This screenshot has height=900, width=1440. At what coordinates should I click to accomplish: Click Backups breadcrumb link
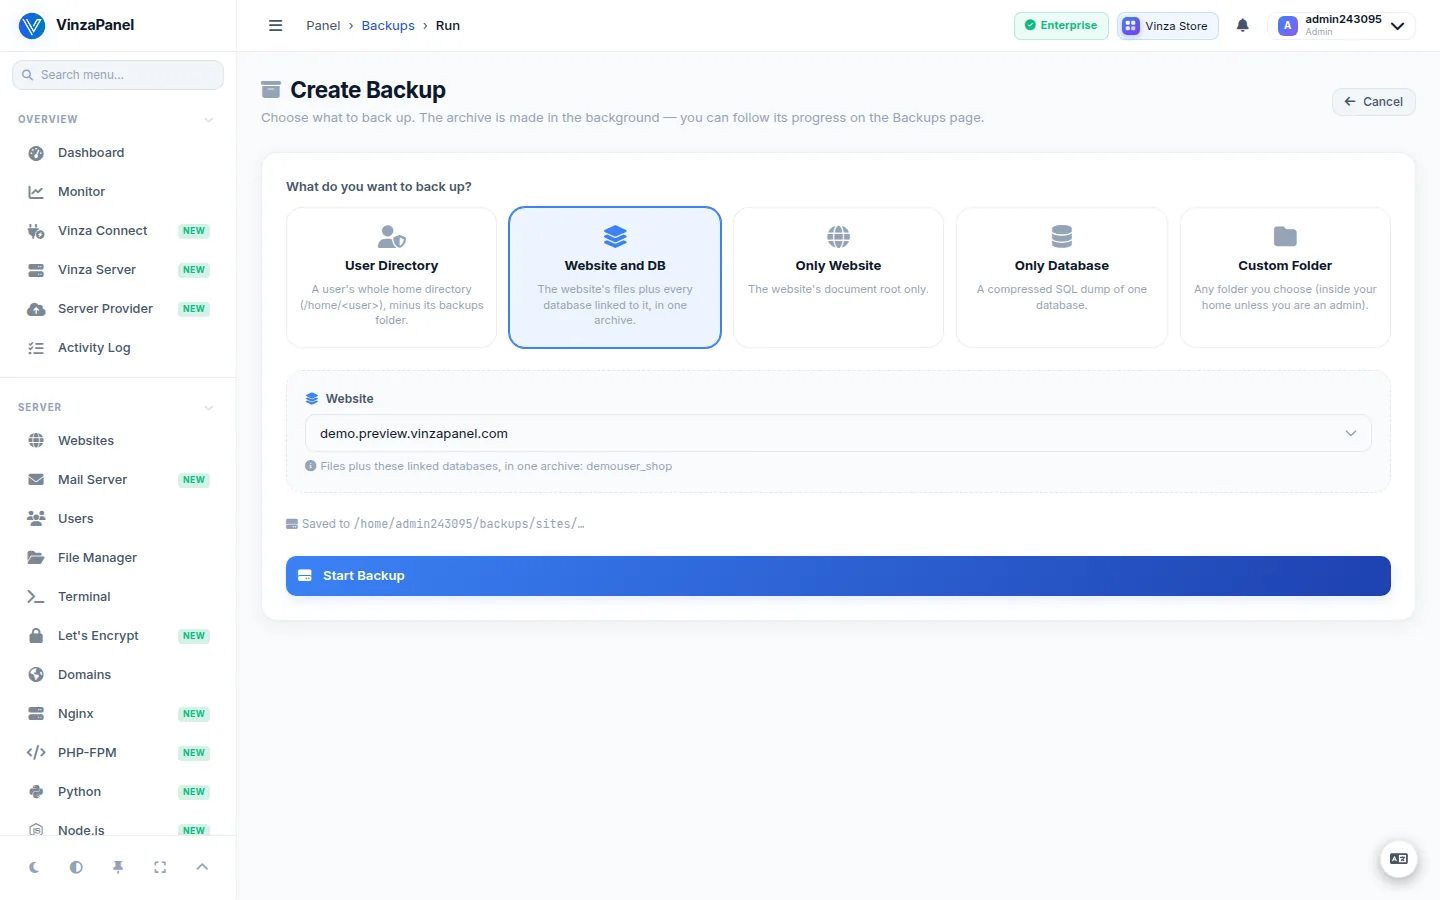(x=388, y=26)
